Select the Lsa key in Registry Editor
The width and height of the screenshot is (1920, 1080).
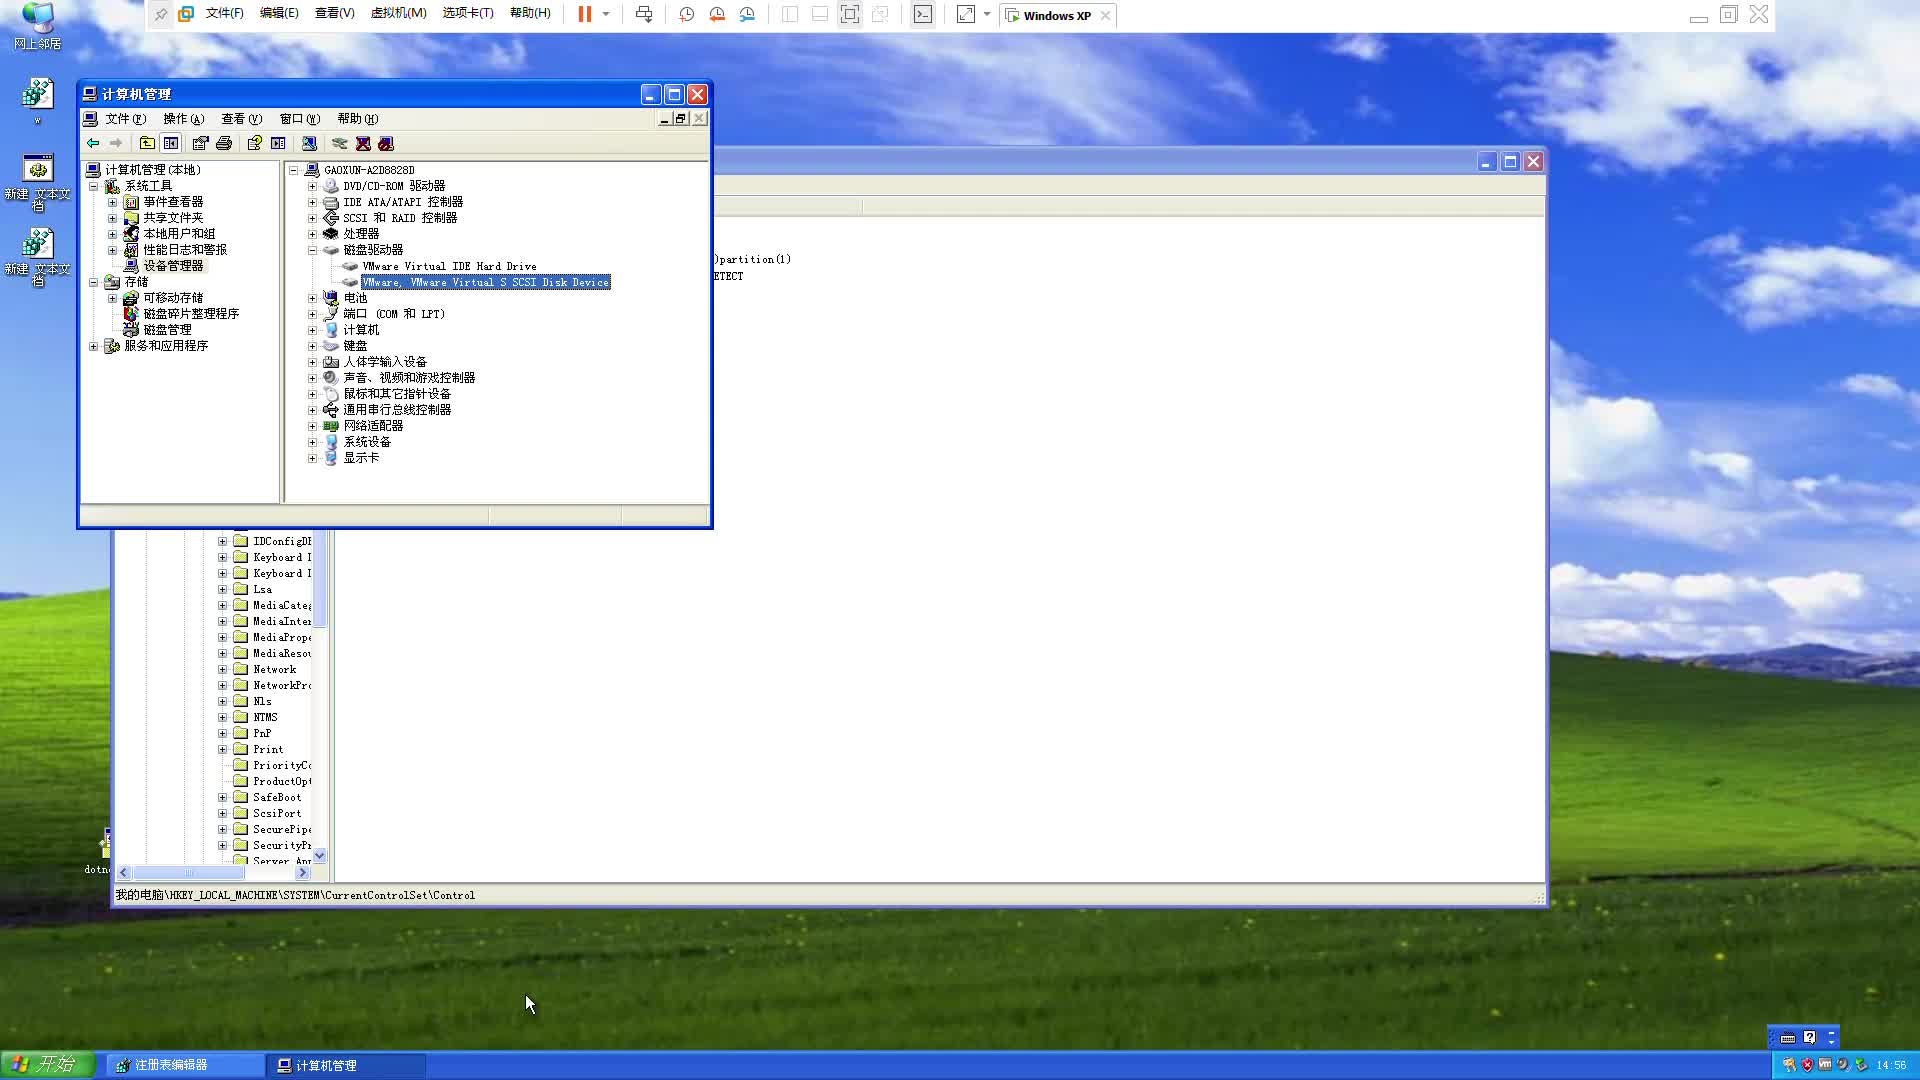tap(262, 590)
